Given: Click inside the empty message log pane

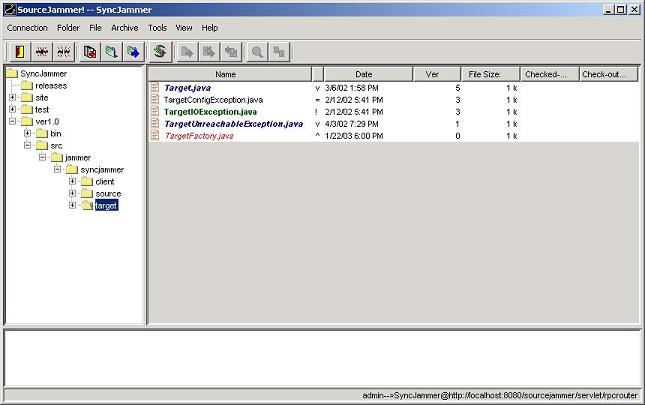Looking at the screenshot, I should (322, 358).
